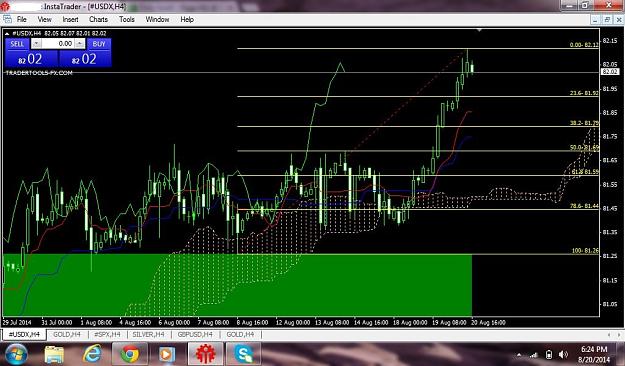Click the BUY one-click trading button
Viewport: 625px width, 366px height.
(x=99, y=44)
